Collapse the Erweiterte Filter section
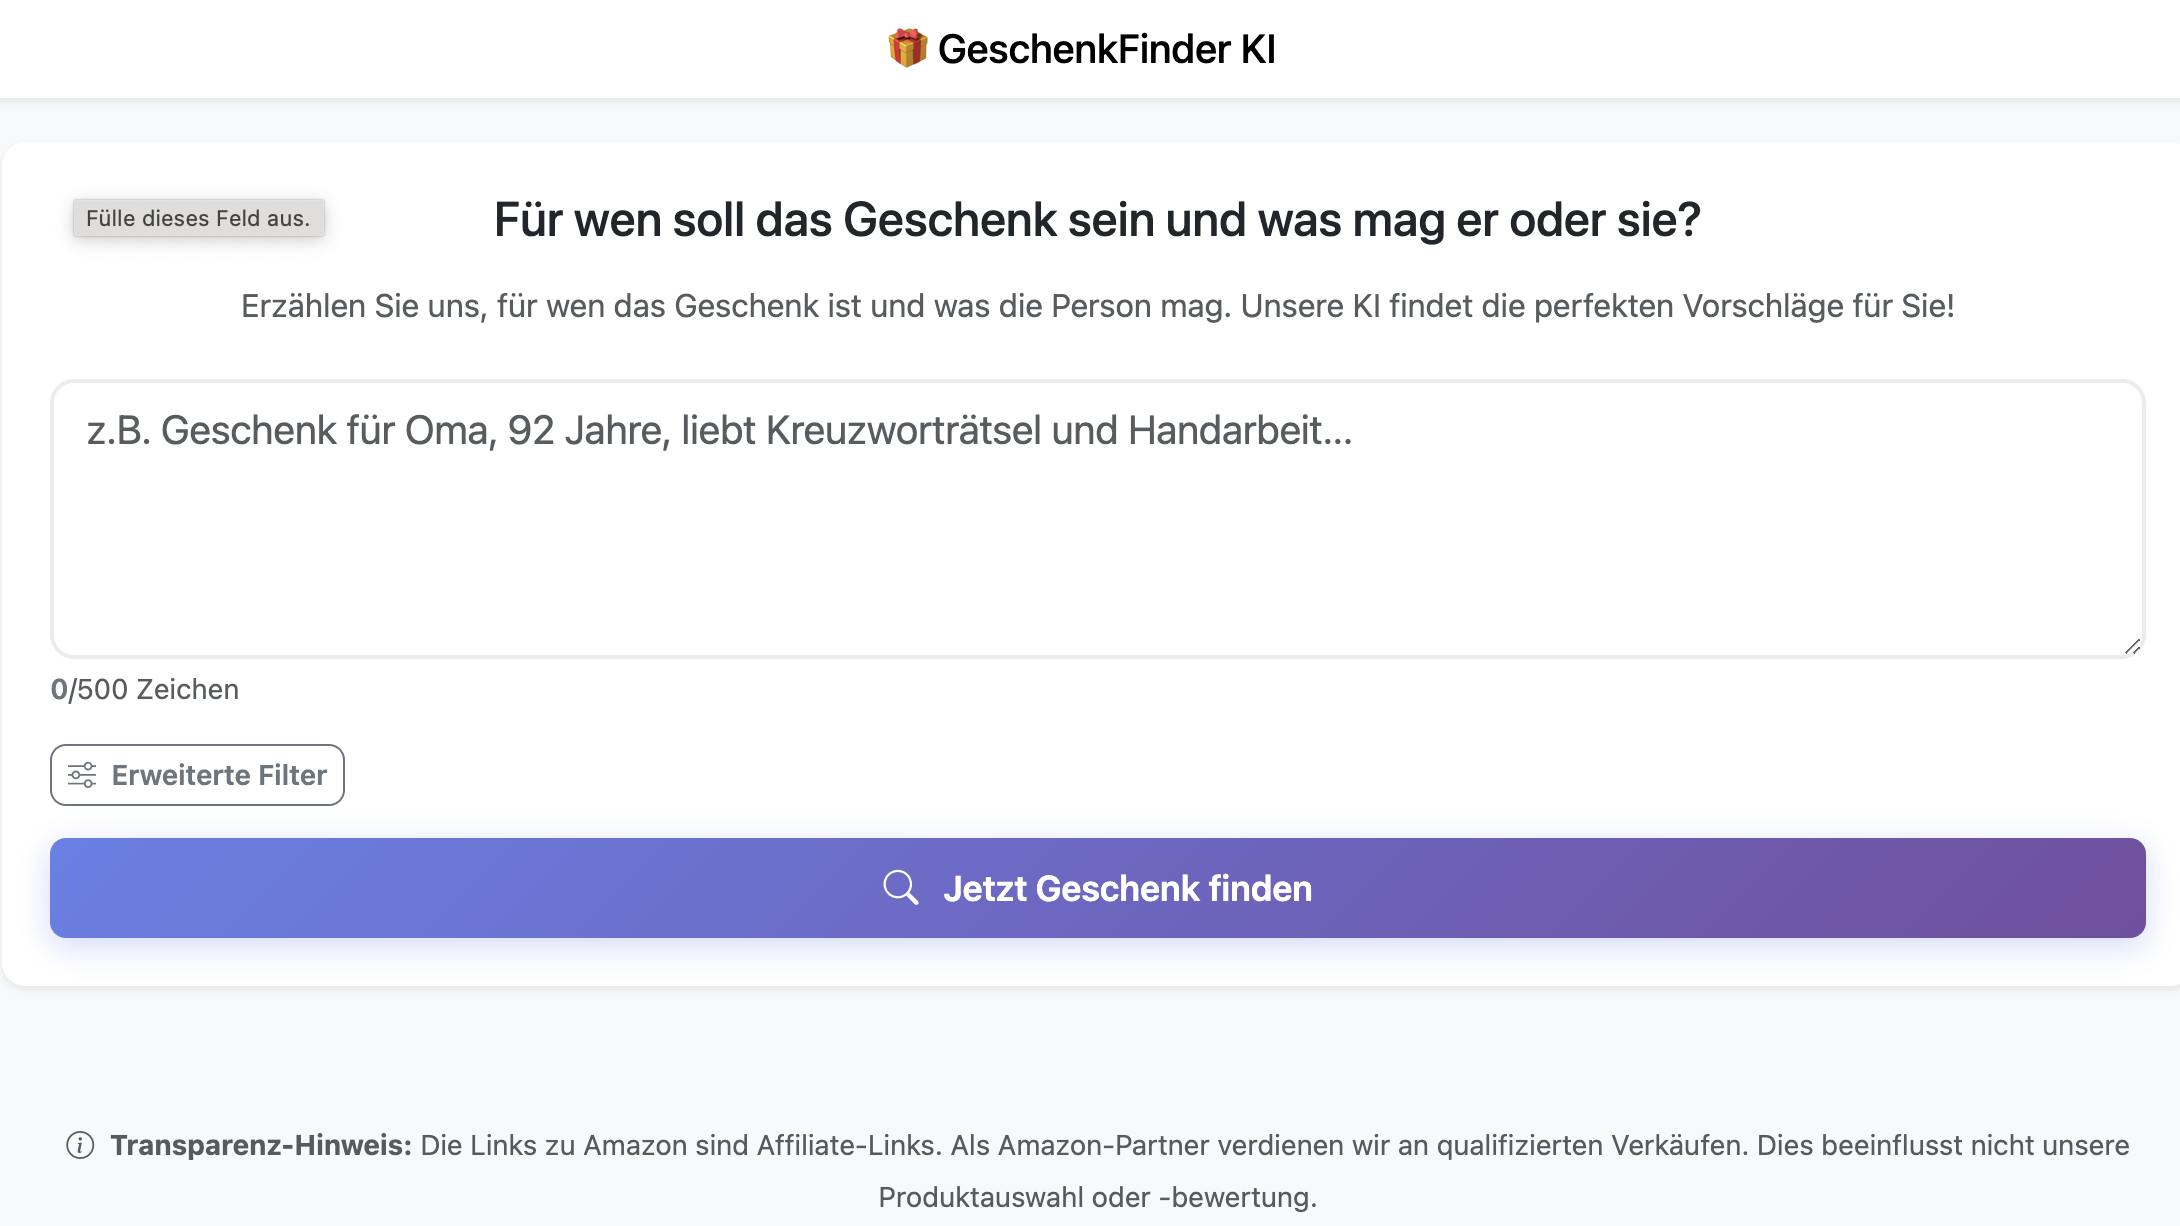 coord(197,775)
